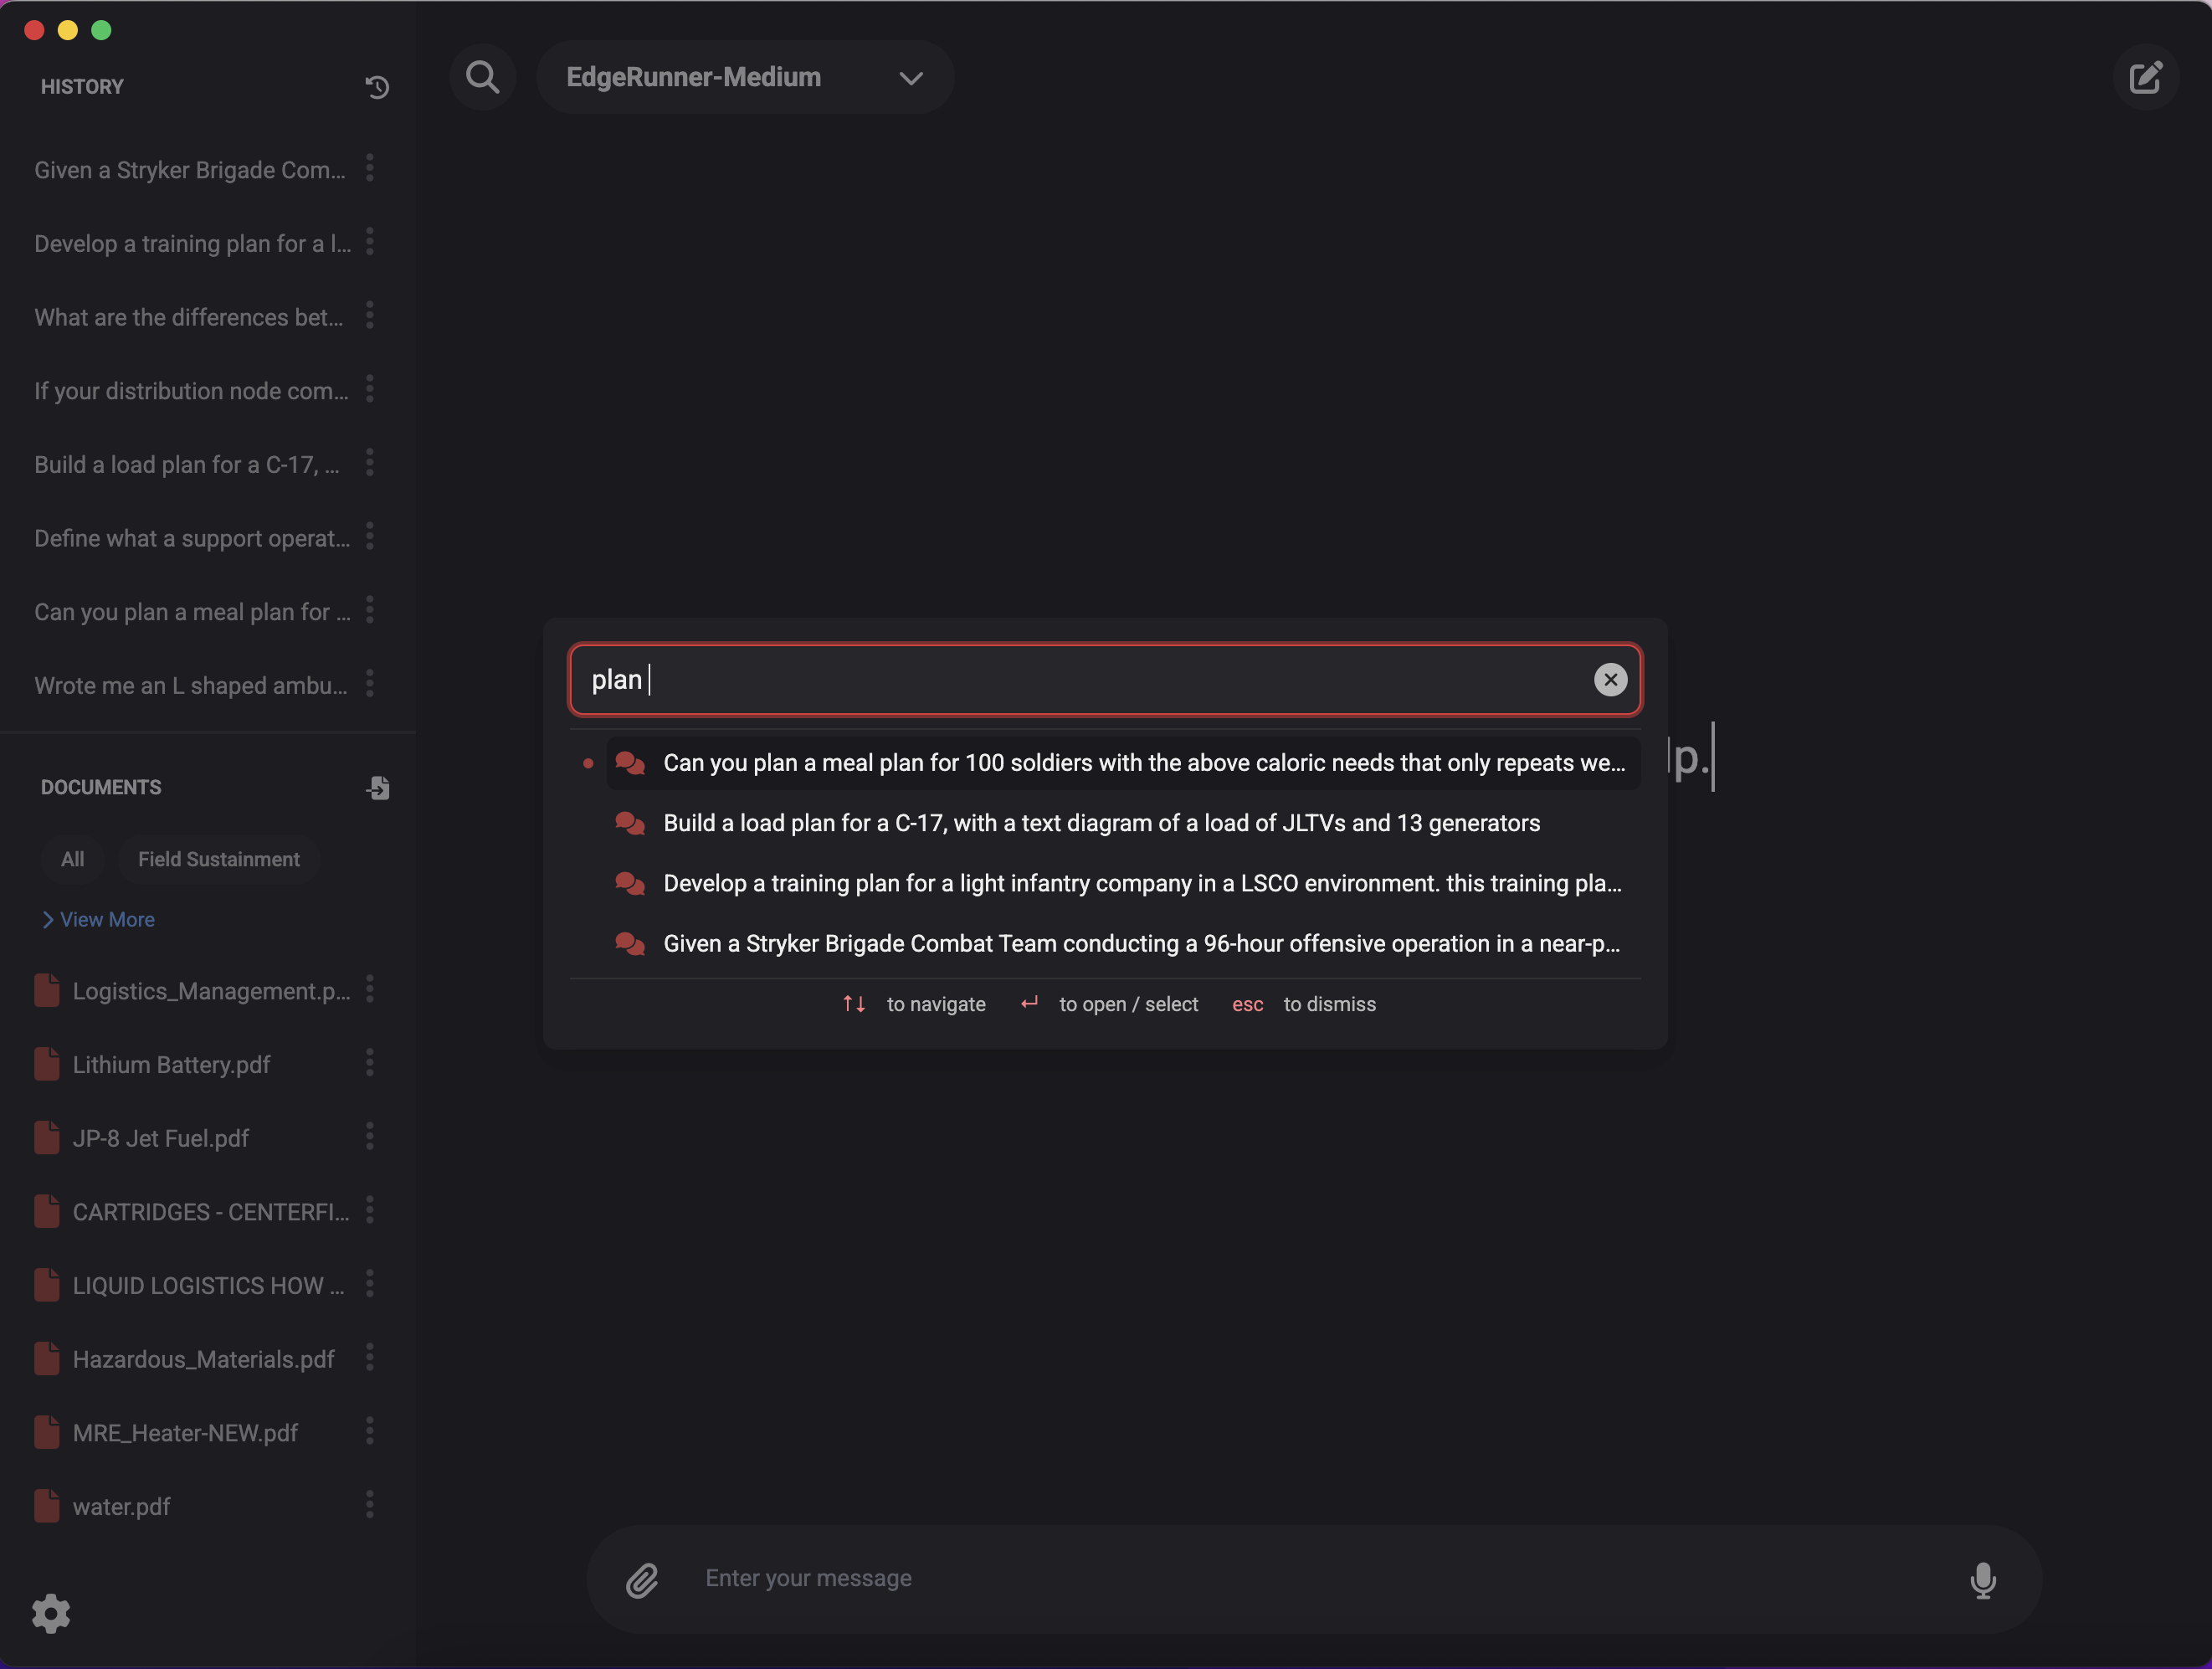Open the C-17 load plan search result
This screenshot has height=1669, width=2212.
point(1101,823)
